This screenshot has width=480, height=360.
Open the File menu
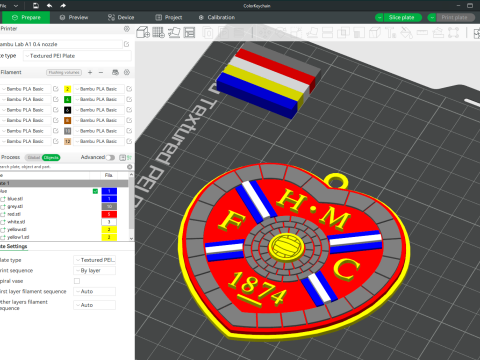click(x=3, y=6)
